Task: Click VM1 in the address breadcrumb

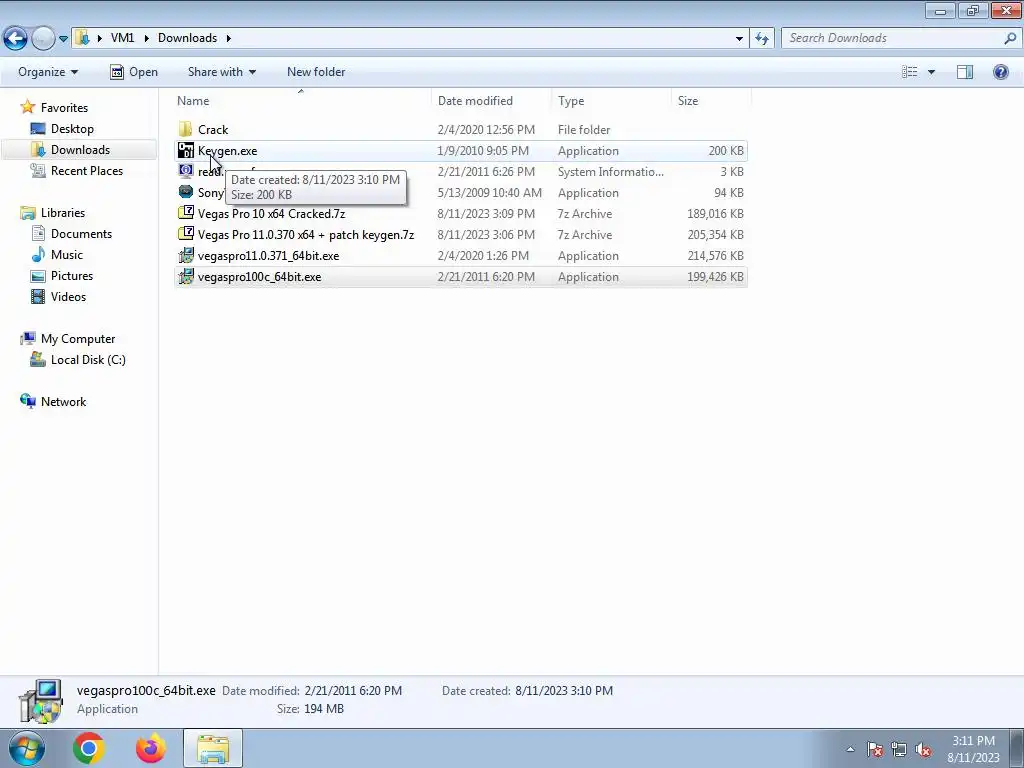Action: pyautogui.click(x=122, y=38)
